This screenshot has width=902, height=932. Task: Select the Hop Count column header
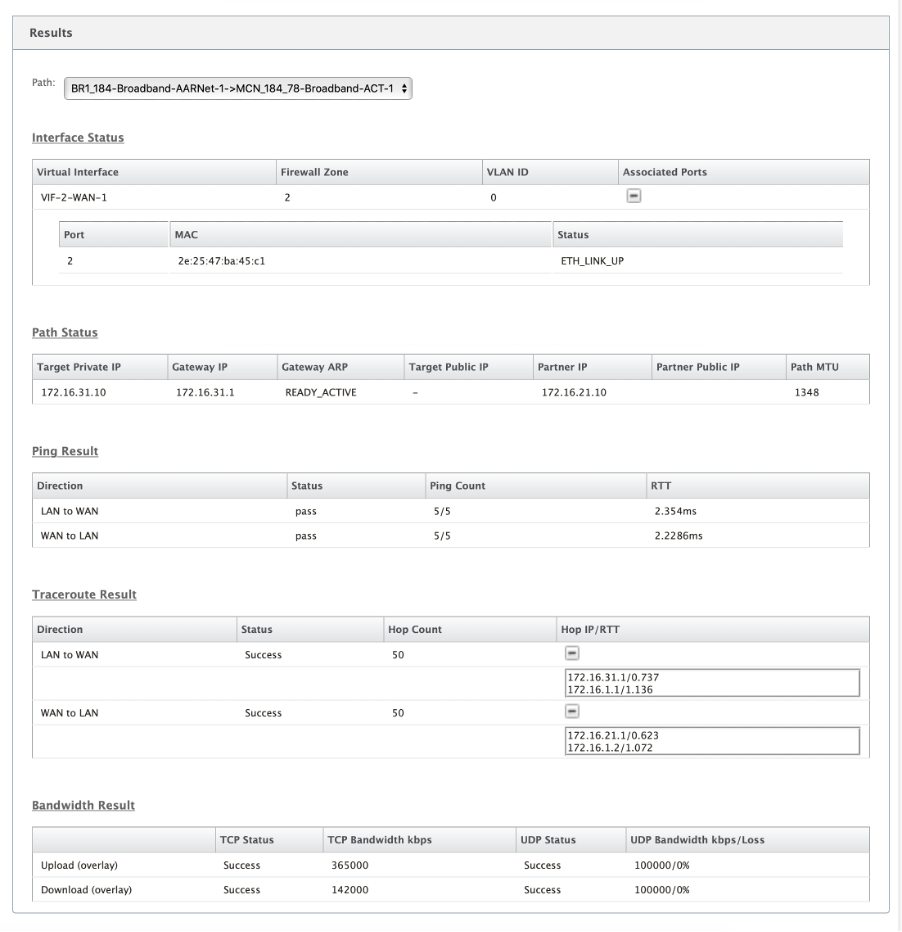click(x=470, y=629)
